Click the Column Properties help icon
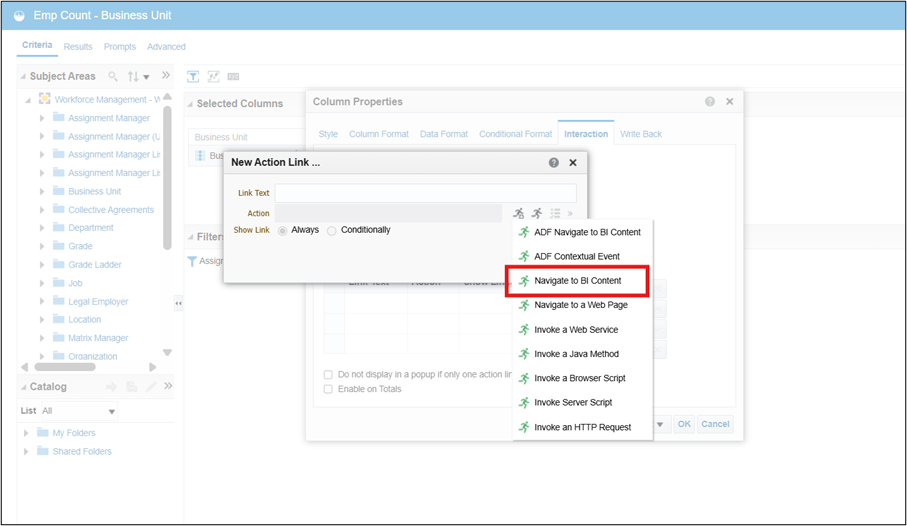The width and height of the screenshot is (907, 526). coord(710,102)
